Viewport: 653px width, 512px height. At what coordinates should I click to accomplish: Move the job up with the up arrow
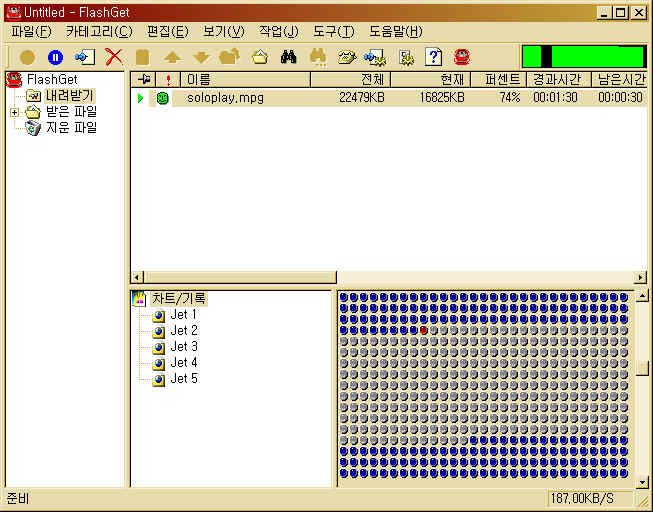coord(172,57)
